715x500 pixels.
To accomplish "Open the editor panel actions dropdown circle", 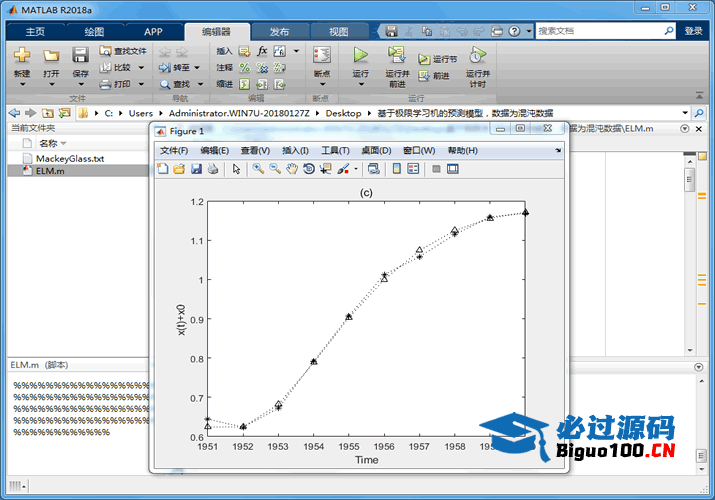I will 684,129.
